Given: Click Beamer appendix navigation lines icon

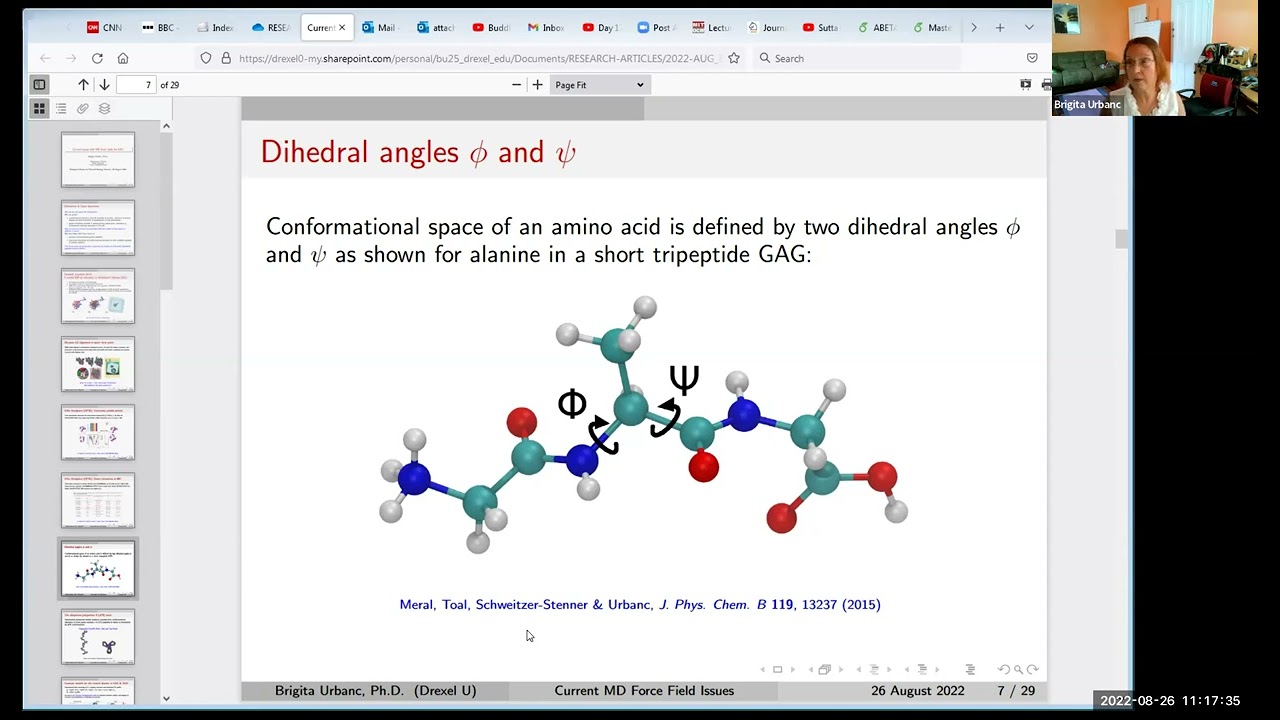Looking at the screenshot, I should coord(970,669).
